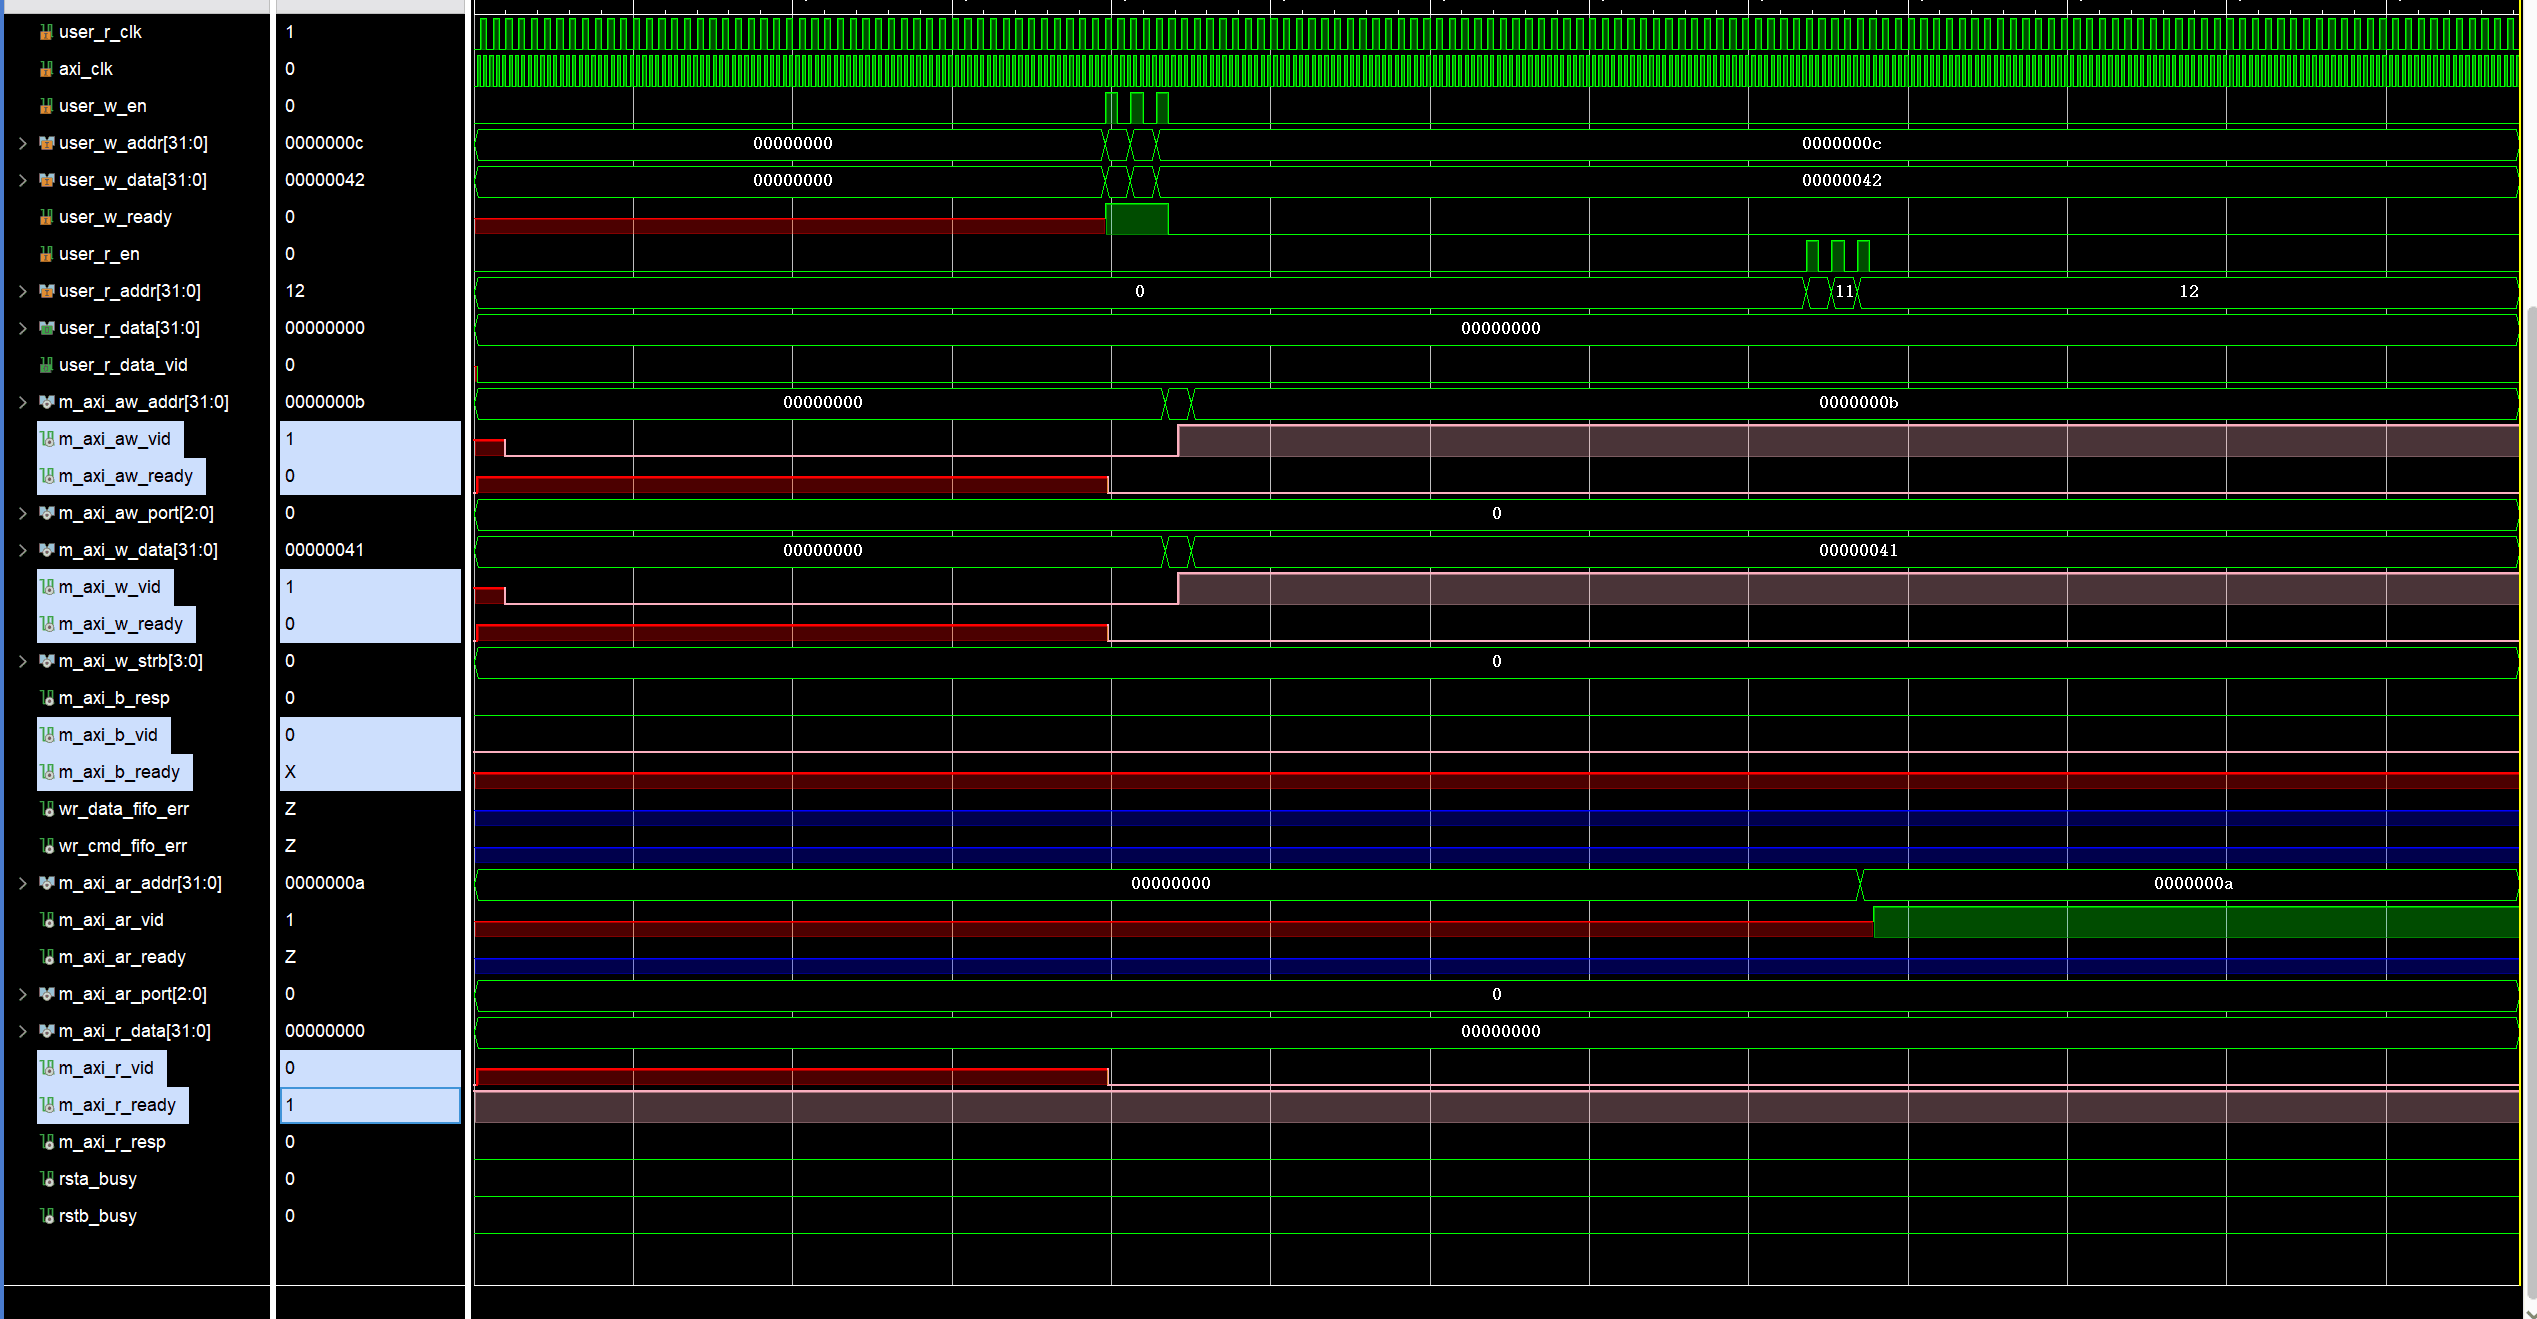The height and width of the screenshot is (1319, 2537).
Task: Select the m_axi_b_vid signal name
Action: (108, 735)
